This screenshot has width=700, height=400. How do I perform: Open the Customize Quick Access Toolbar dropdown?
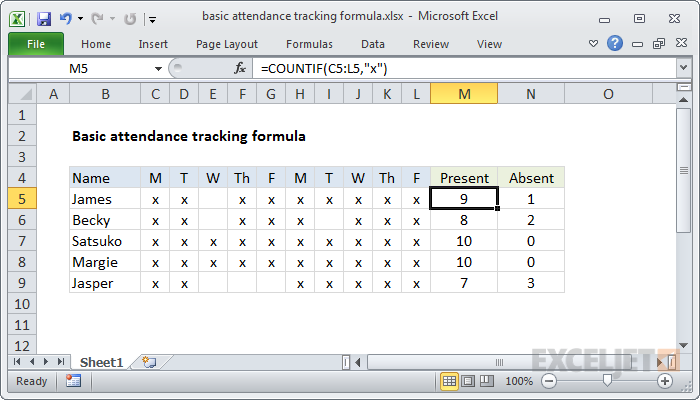[x=151, y=19]
